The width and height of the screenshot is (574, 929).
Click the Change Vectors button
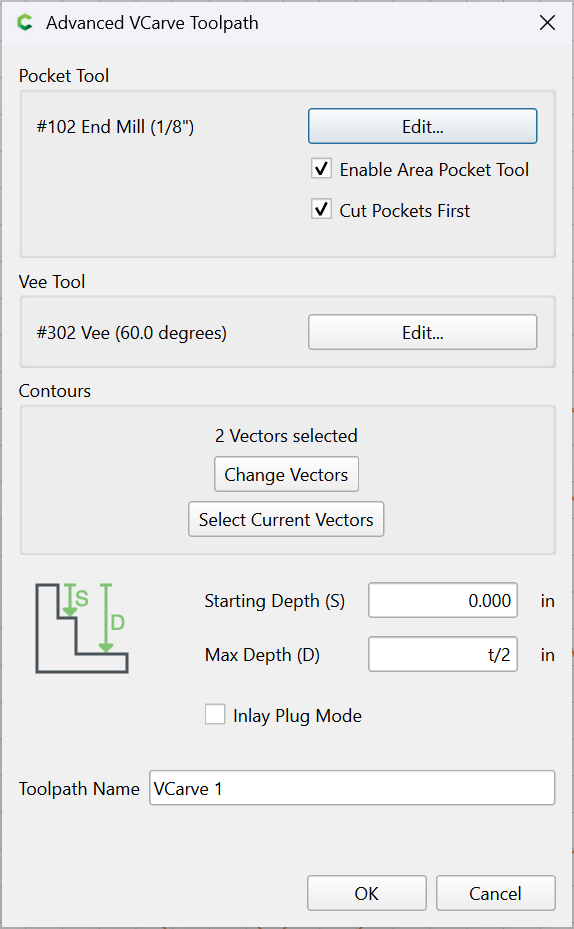click(x=286, y=475)
